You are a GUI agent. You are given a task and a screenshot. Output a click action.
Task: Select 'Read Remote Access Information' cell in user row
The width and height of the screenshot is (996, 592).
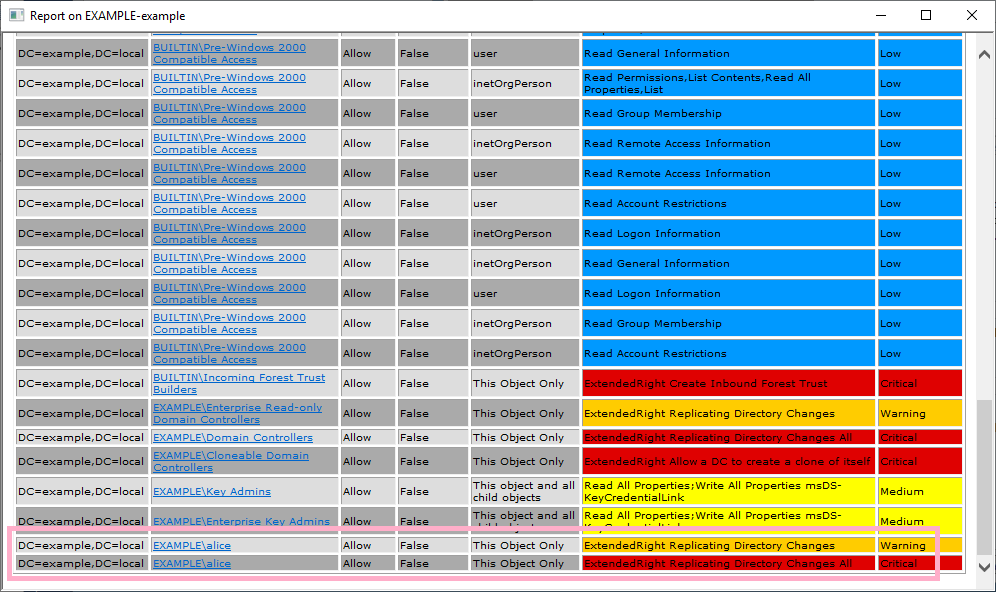tap(729, 173)
